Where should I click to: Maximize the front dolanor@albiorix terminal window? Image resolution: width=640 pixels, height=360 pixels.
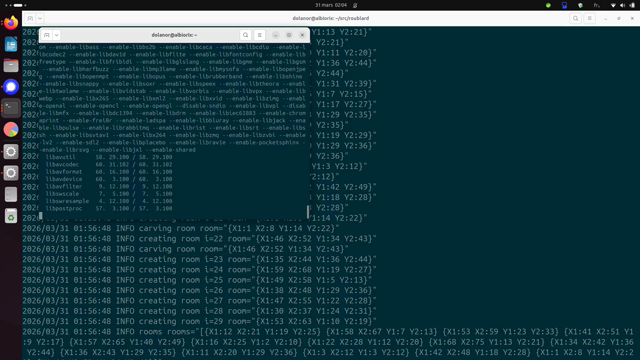(289, 35)
